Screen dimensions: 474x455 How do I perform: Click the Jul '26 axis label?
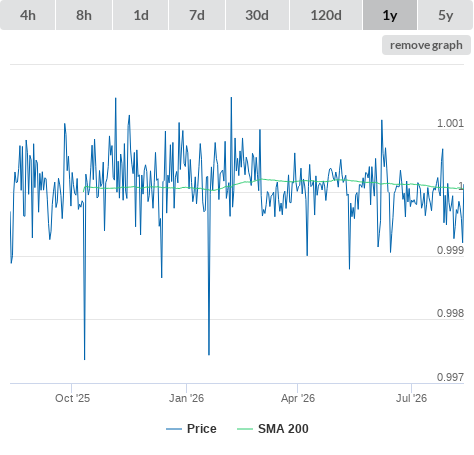pyautogui.click(x=411, y=398)
